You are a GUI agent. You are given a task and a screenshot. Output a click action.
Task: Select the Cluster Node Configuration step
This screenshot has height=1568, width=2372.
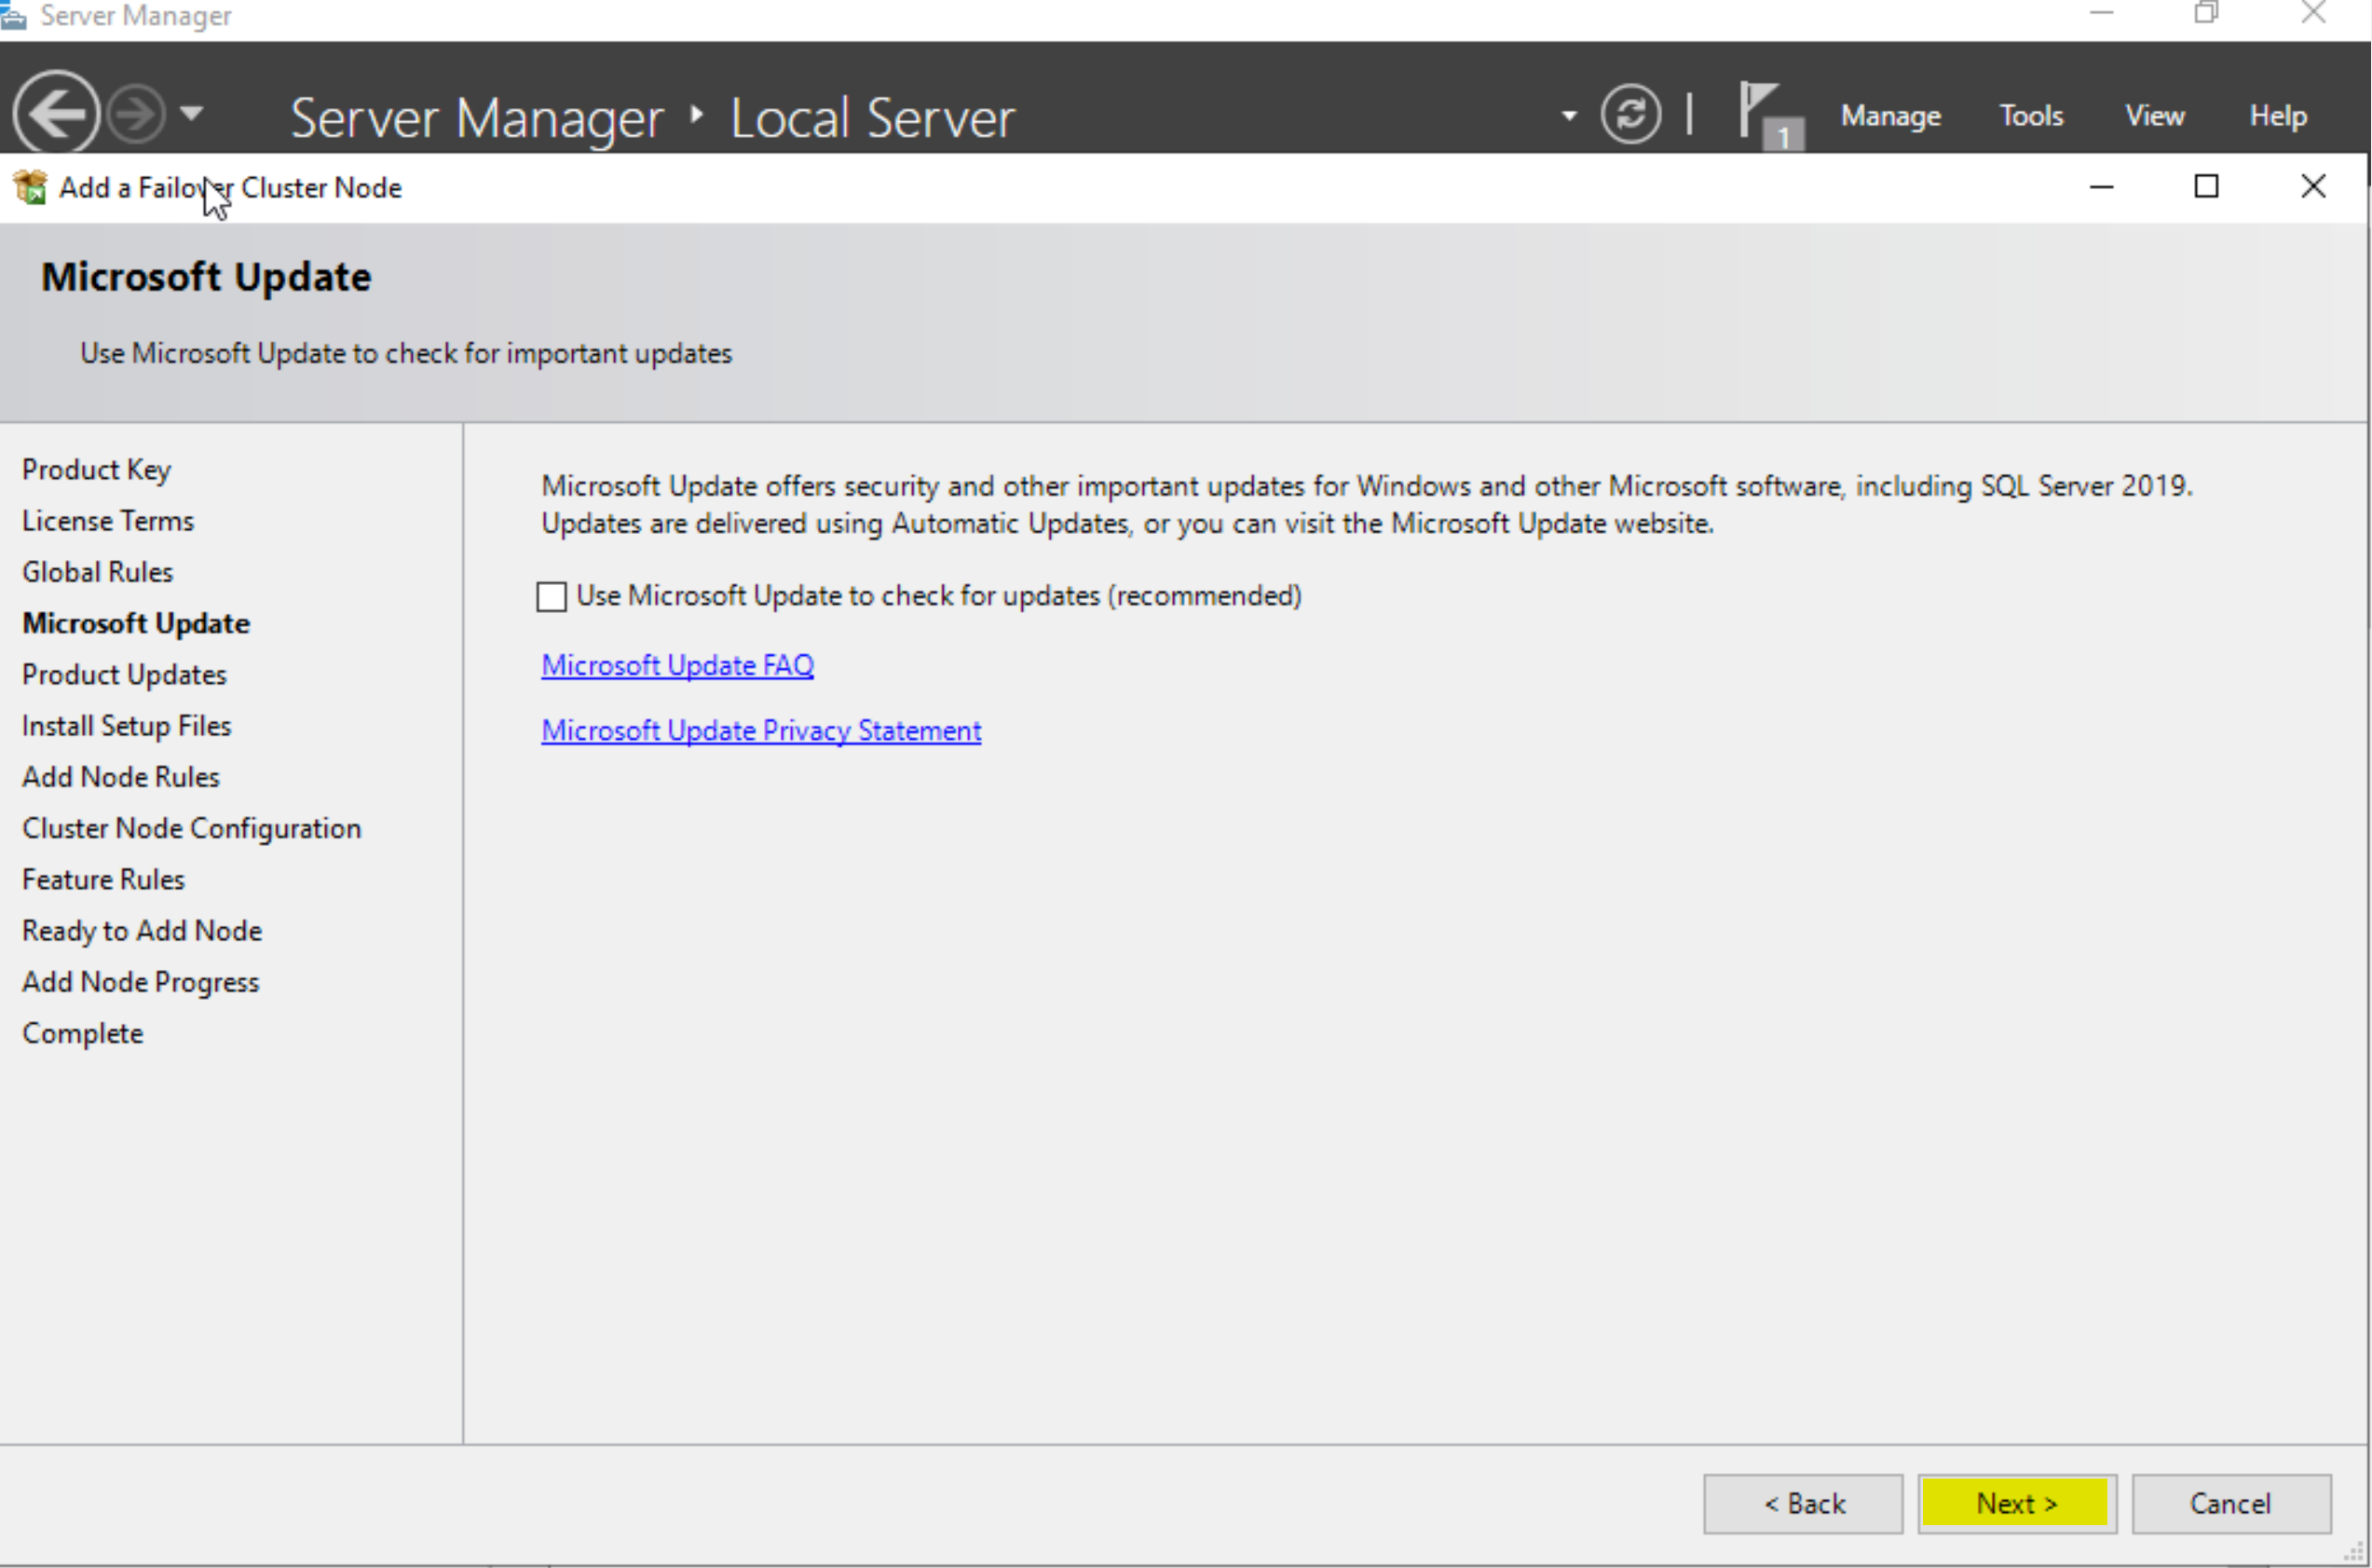[191, 829]
